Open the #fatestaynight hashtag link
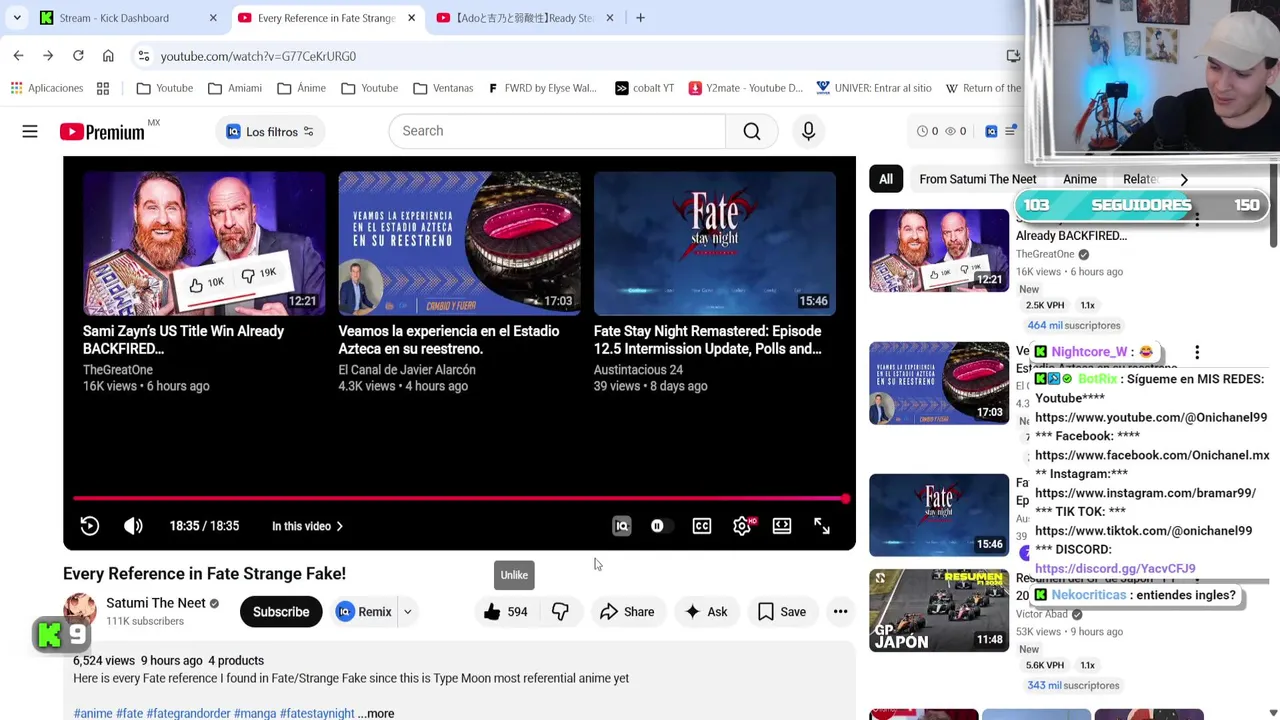The height and width of the screenshot is (720, 1280). (x=317, y=713)
